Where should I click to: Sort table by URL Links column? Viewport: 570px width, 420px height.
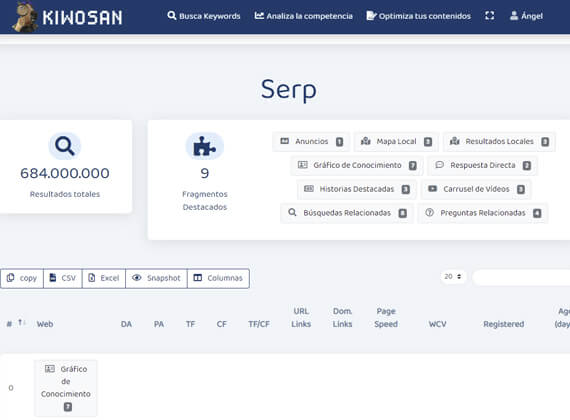301,317
